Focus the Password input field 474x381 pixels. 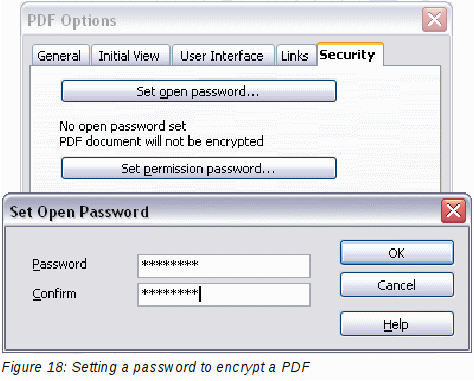click(x=224, y=266)
